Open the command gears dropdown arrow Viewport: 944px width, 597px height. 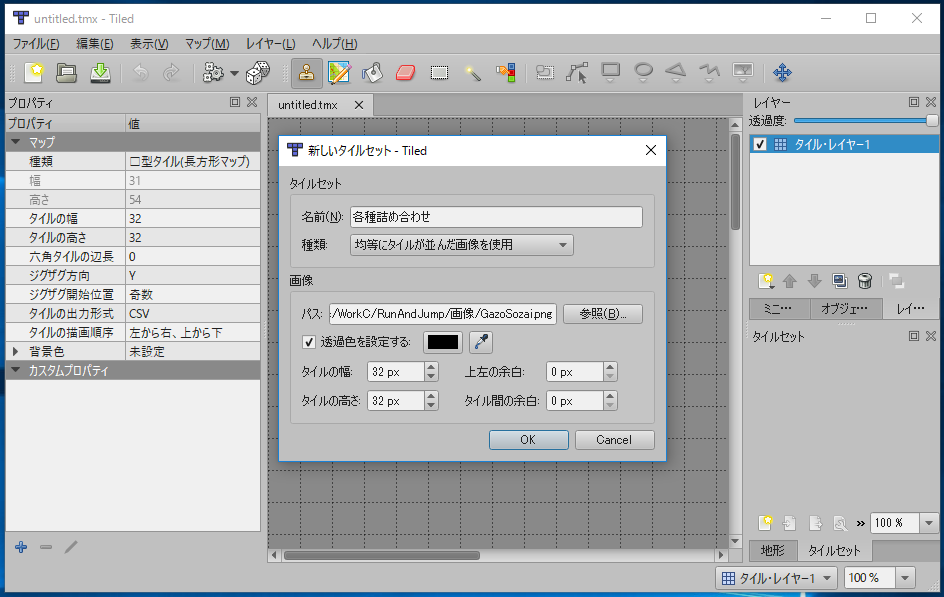[235, 73]
